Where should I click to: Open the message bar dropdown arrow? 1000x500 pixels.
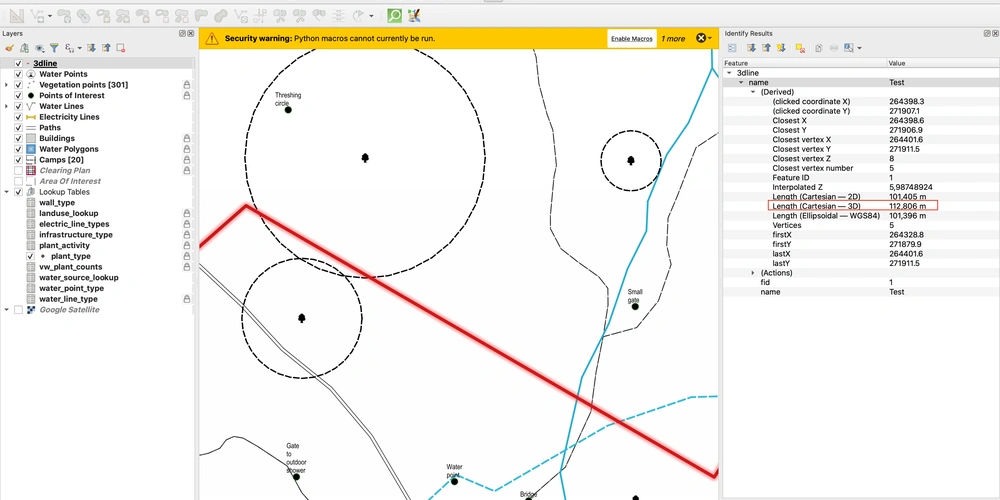710,38
